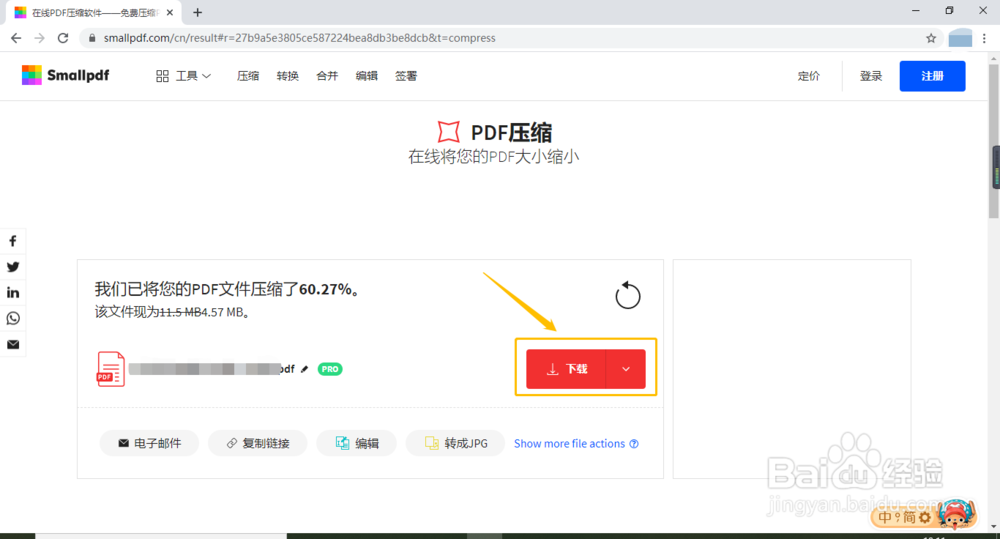Screen dimensions: 1000x539
Task: Click help question mark beside file actions
Action: click(634, 443)
